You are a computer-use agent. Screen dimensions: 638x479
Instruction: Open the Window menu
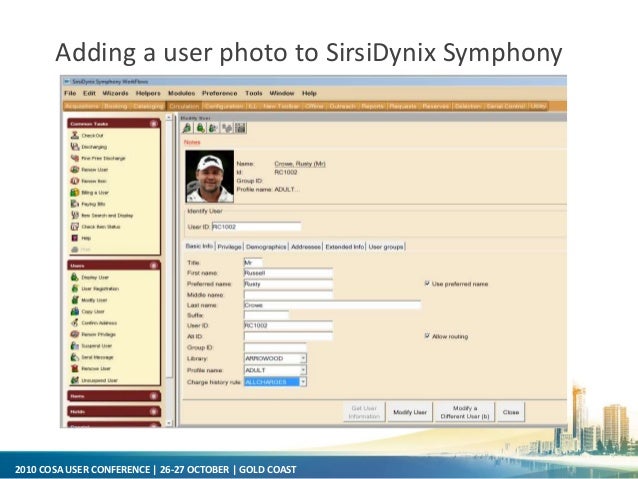click(x=282, y=93)
